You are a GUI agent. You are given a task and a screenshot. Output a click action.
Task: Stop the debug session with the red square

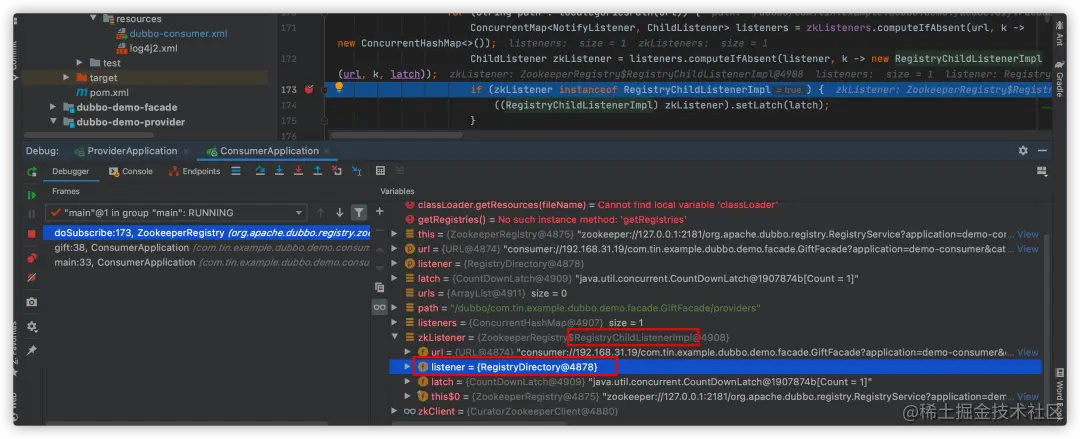(32, 234)
